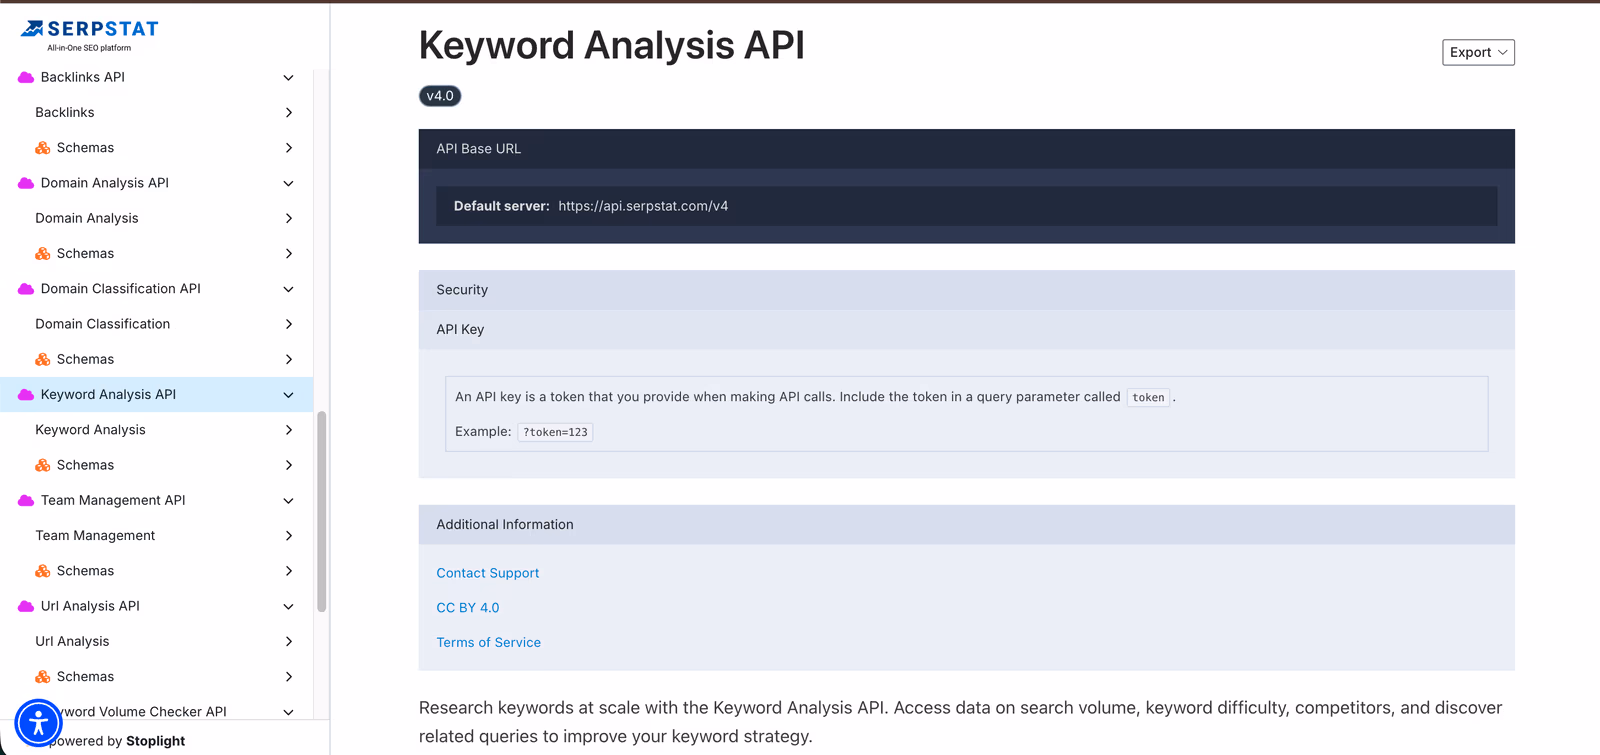Click the API Base URL header
The width and height of the screenshot is (1600, 755).
pos(966,148)
